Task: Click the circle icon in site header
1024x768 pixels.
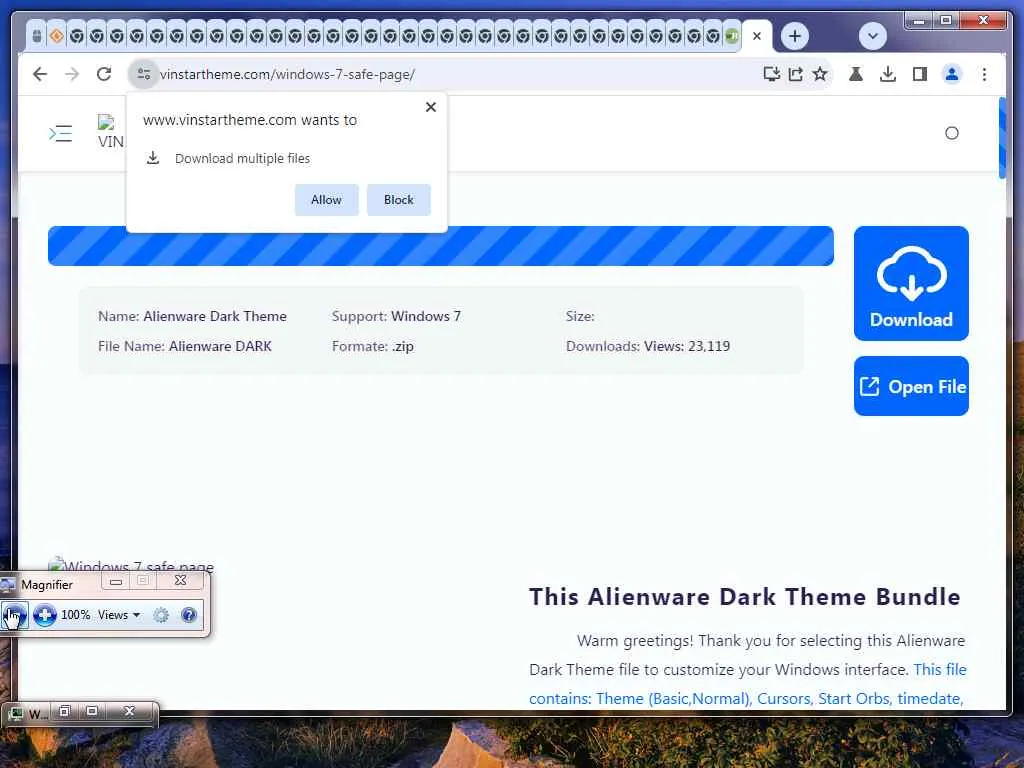Action: [x=952, y=133]
